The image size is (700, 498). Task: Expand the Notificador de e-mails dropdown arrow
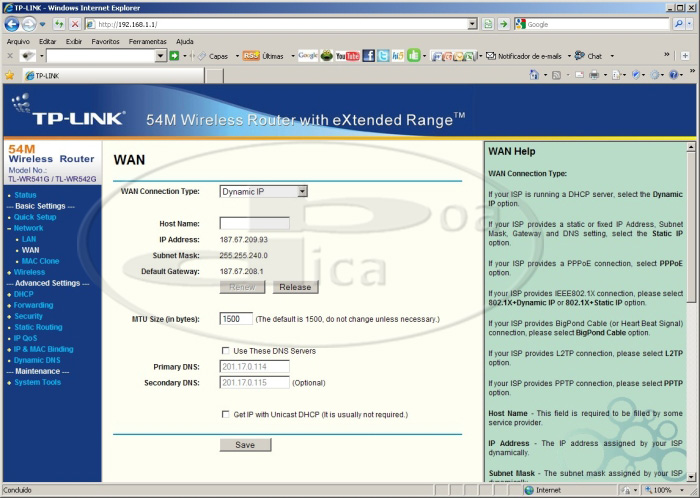coord(569,56)
